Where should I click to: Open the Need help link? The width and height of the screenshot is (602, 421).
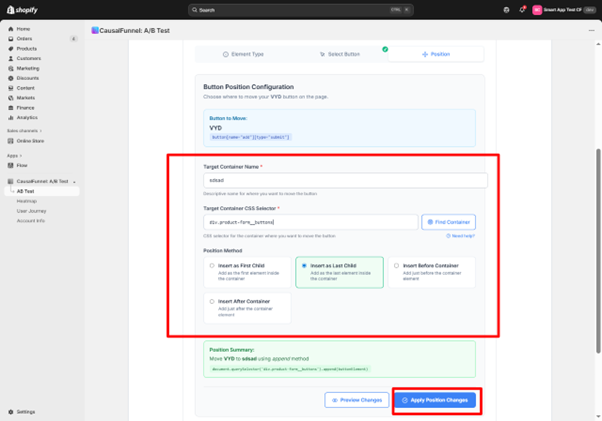(x=460, y=236)
